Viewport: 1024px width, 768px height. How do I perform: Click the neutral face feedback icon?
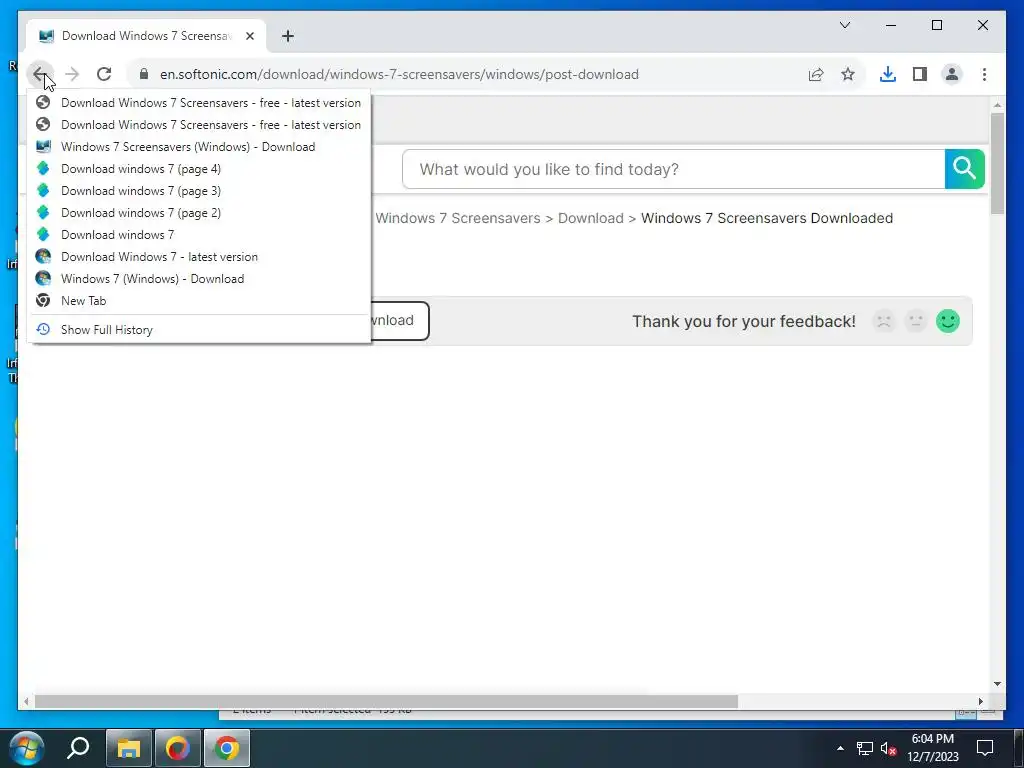coord(916,321)
